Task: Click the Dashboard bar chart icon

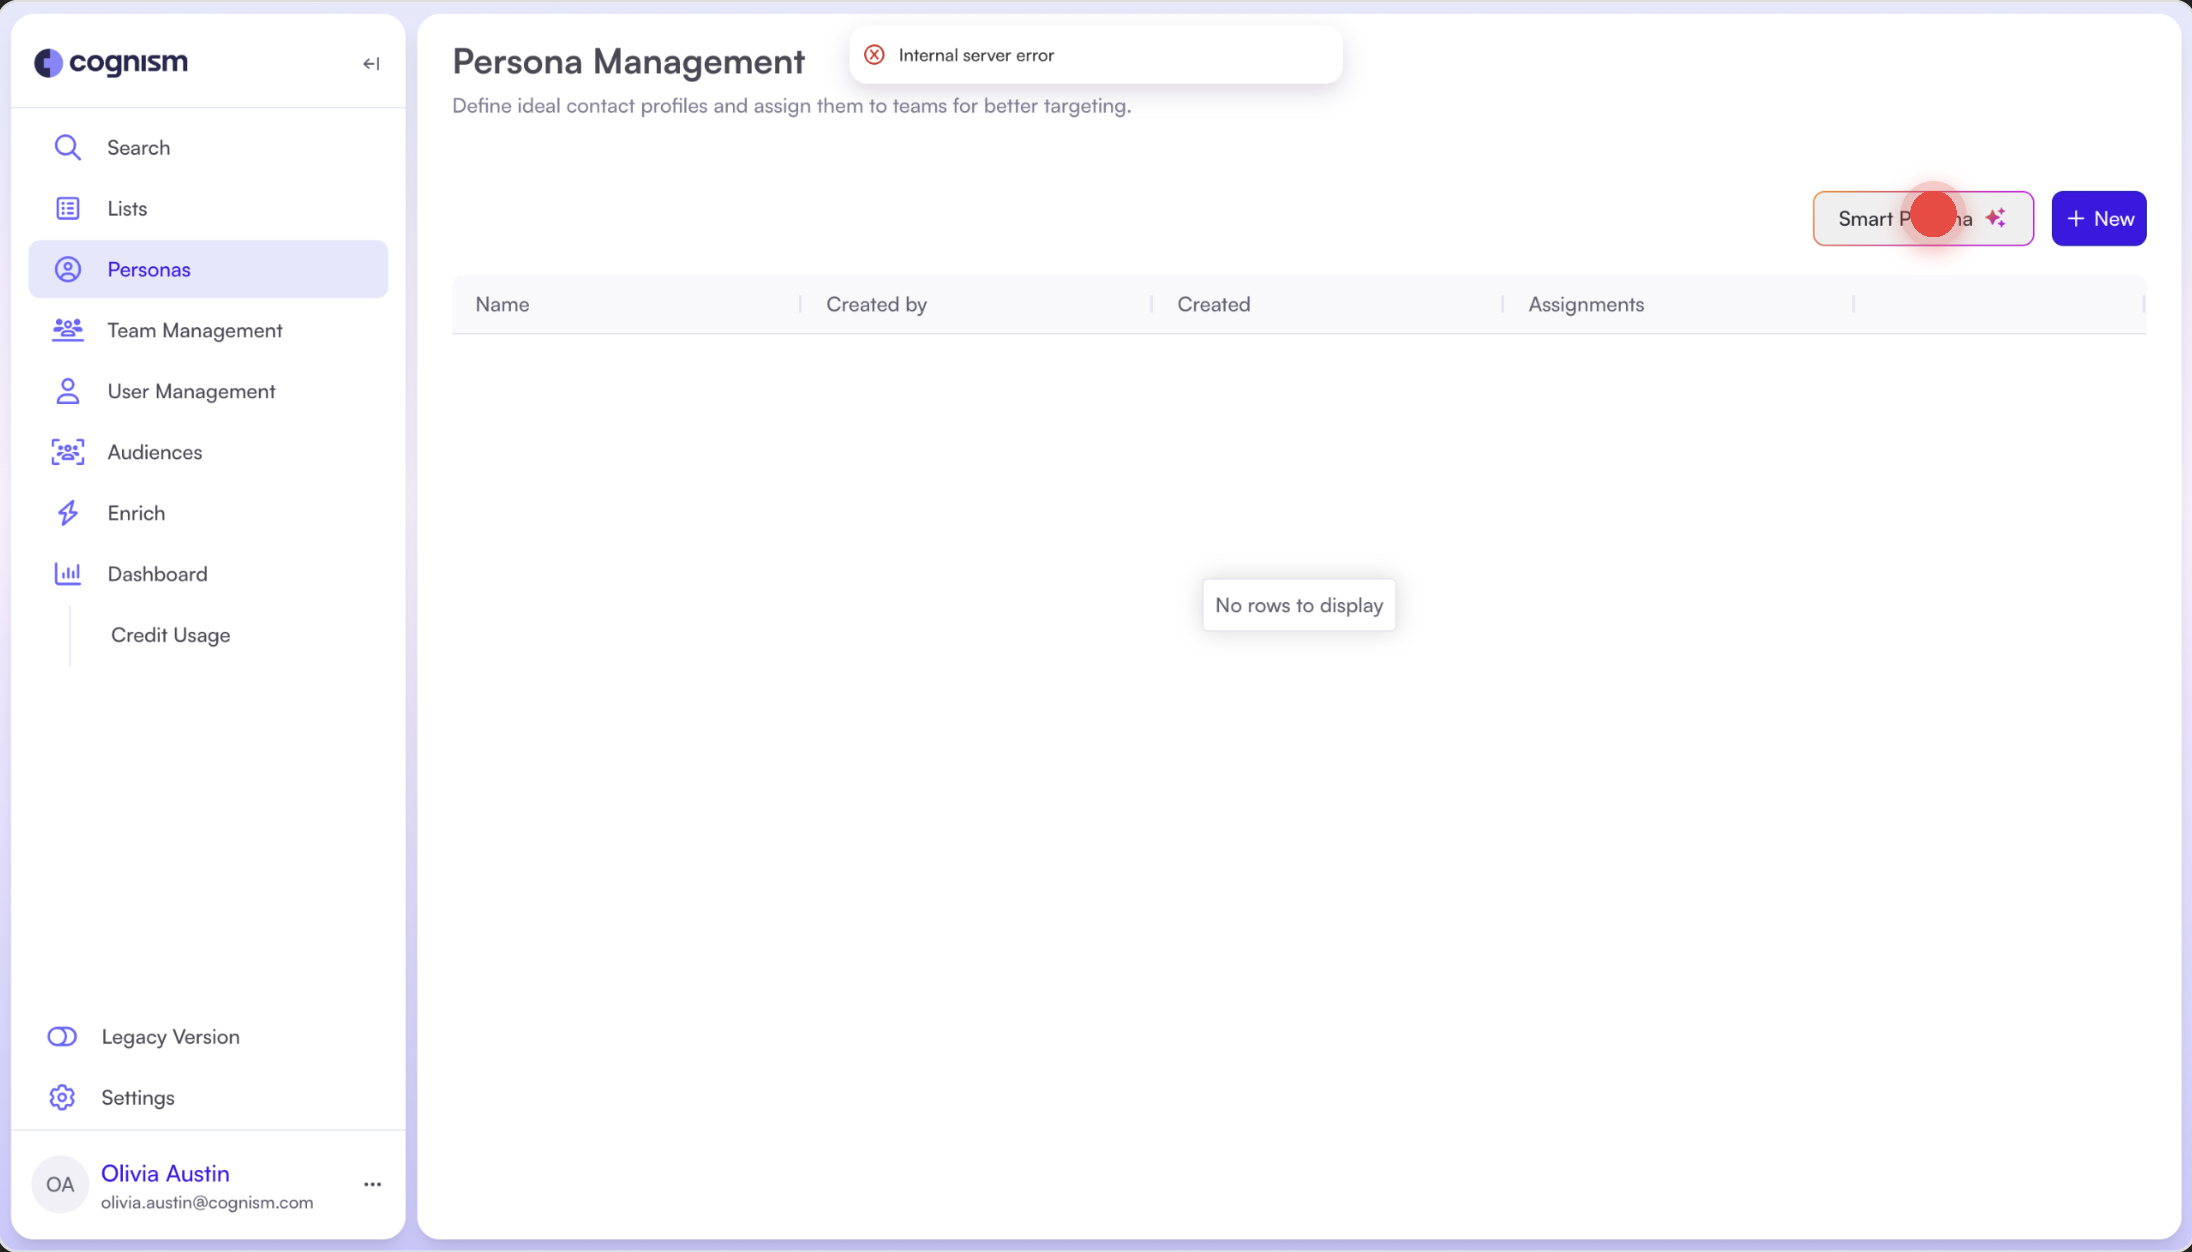Action: (x=67, y=574)
